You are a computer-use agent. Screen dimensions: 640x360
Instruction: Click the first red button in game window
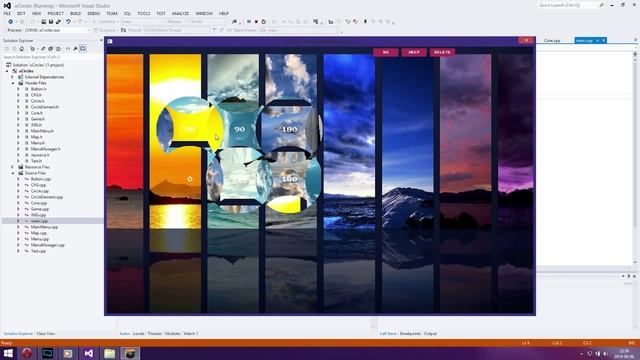click(385, 52)
